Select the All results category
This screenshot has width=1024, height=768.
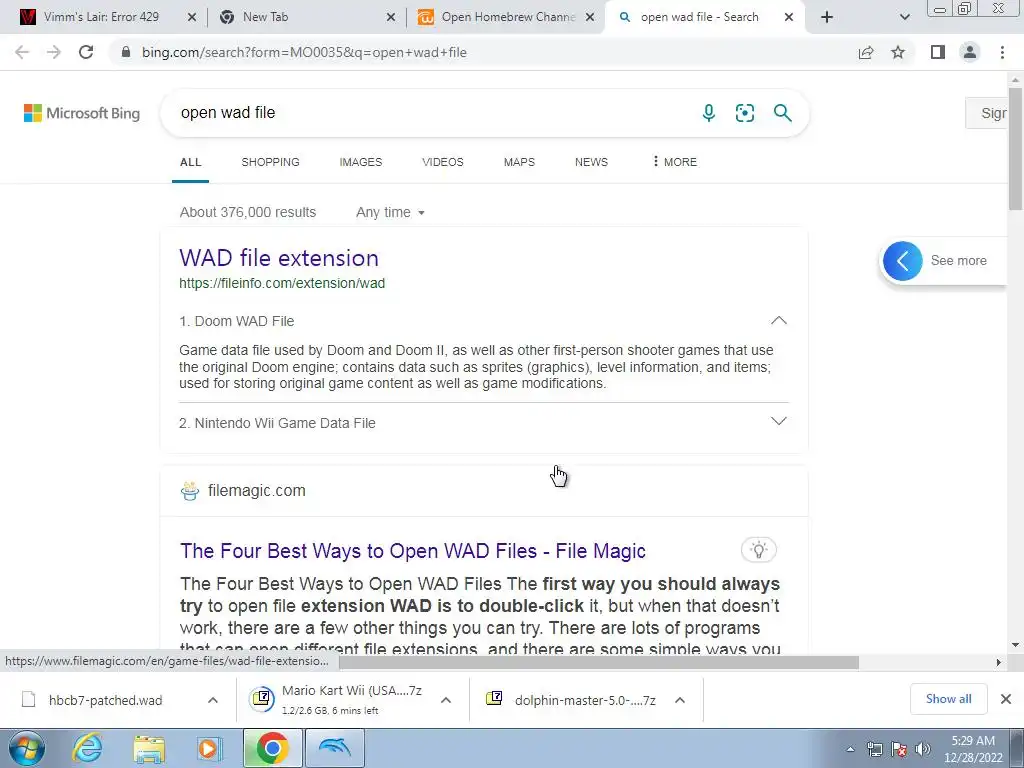(191, 162)
